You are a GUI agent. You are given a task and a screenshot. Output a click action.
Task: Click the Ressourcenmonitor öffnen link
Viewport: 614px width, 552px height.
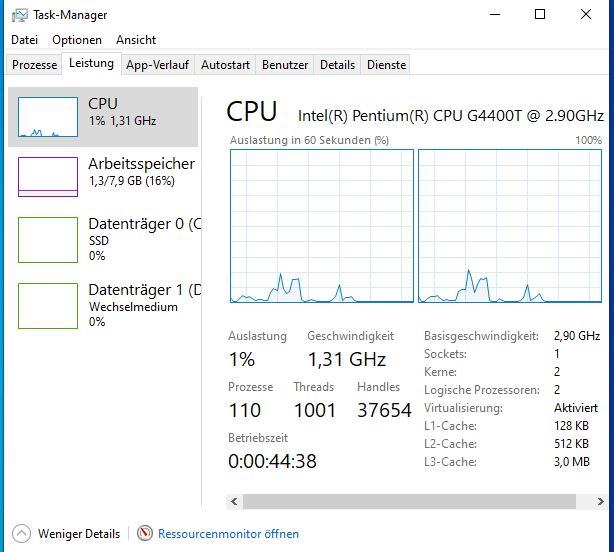[228, 534]
